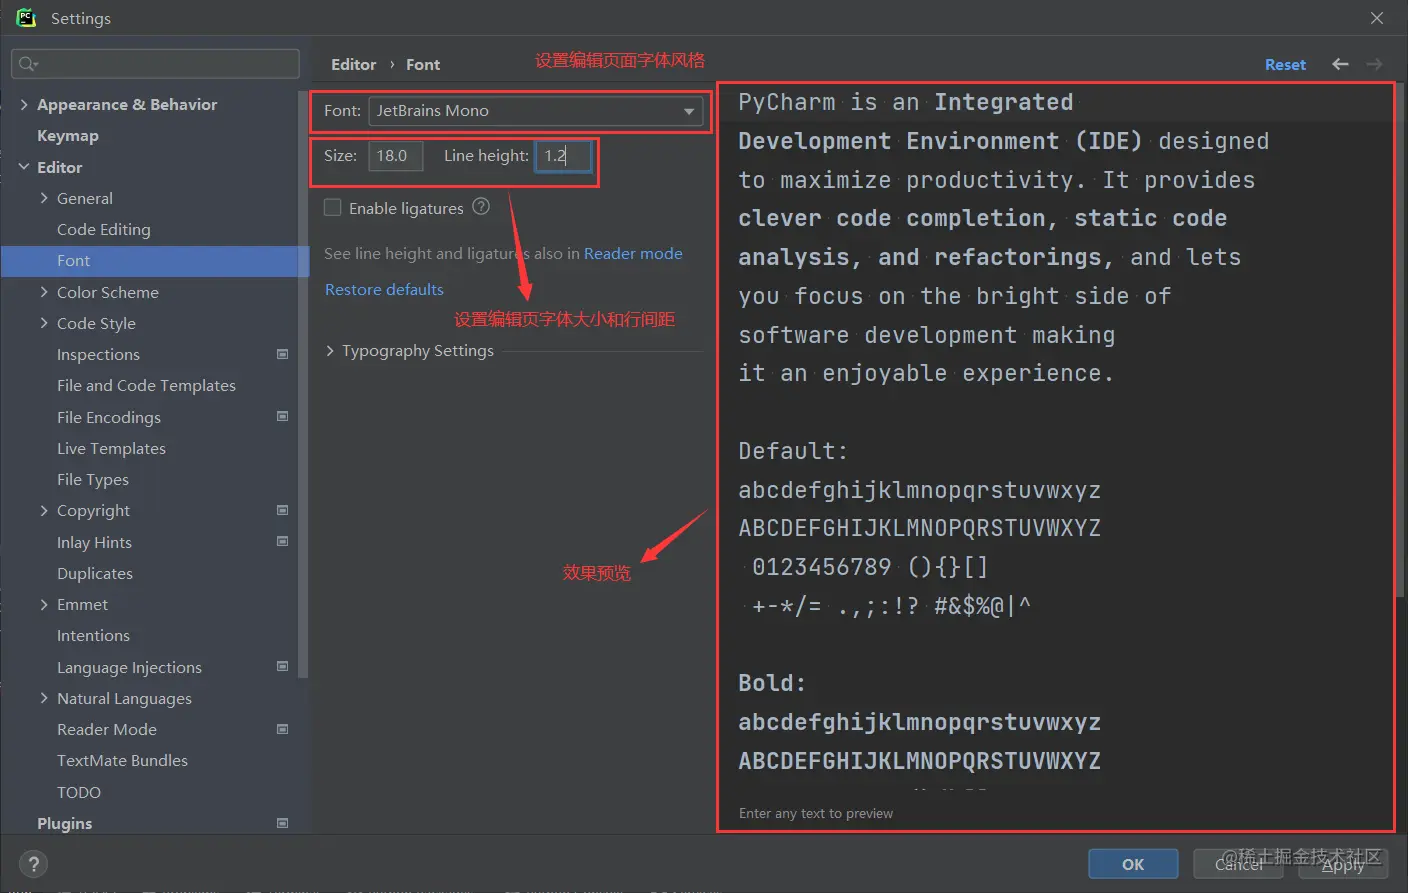Viewport: 1408px width, 893px height.
Task: Click the Inspections tree item
Action: point(98,354)
